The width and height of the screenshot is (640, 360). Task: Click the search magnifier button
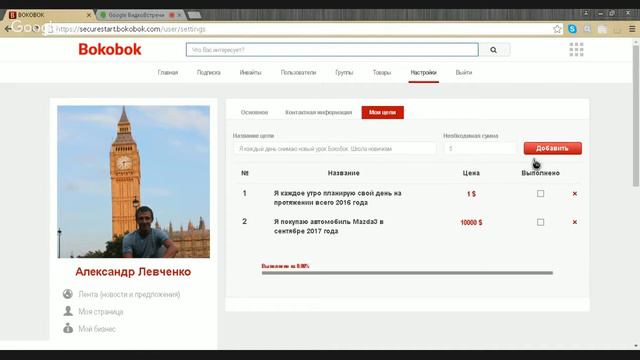pos(494,50)
